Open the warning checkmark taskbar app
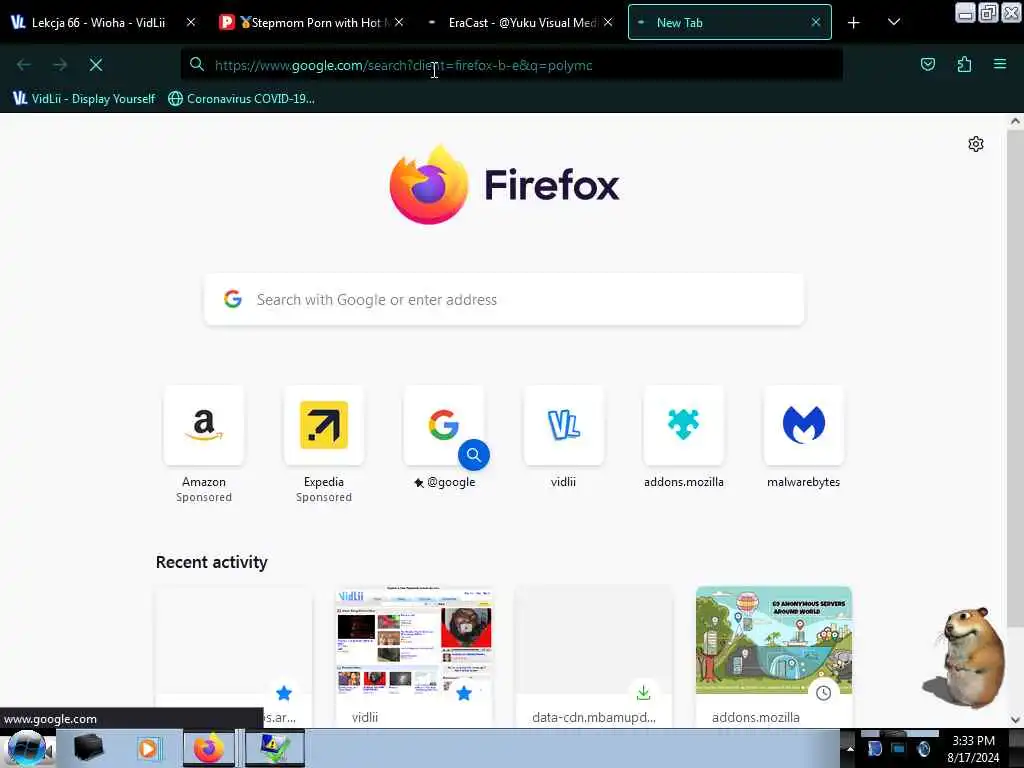The height and width of the screenshot is (768, 1024). (275, 748)
